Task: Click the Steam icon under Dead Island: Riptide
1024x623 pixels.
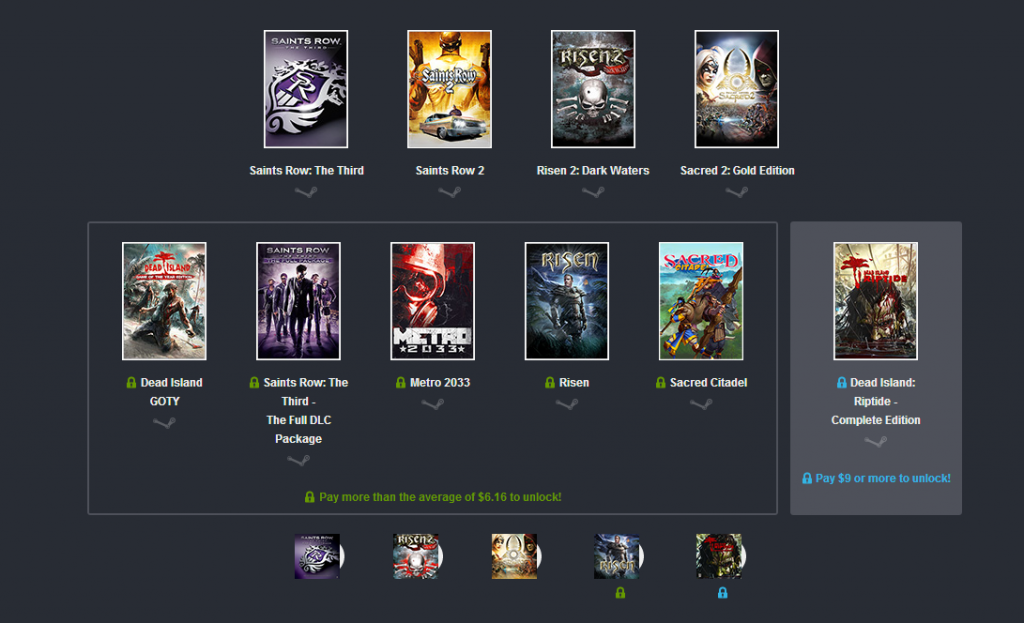Action: pyautogui.click(x=875, y=442)
